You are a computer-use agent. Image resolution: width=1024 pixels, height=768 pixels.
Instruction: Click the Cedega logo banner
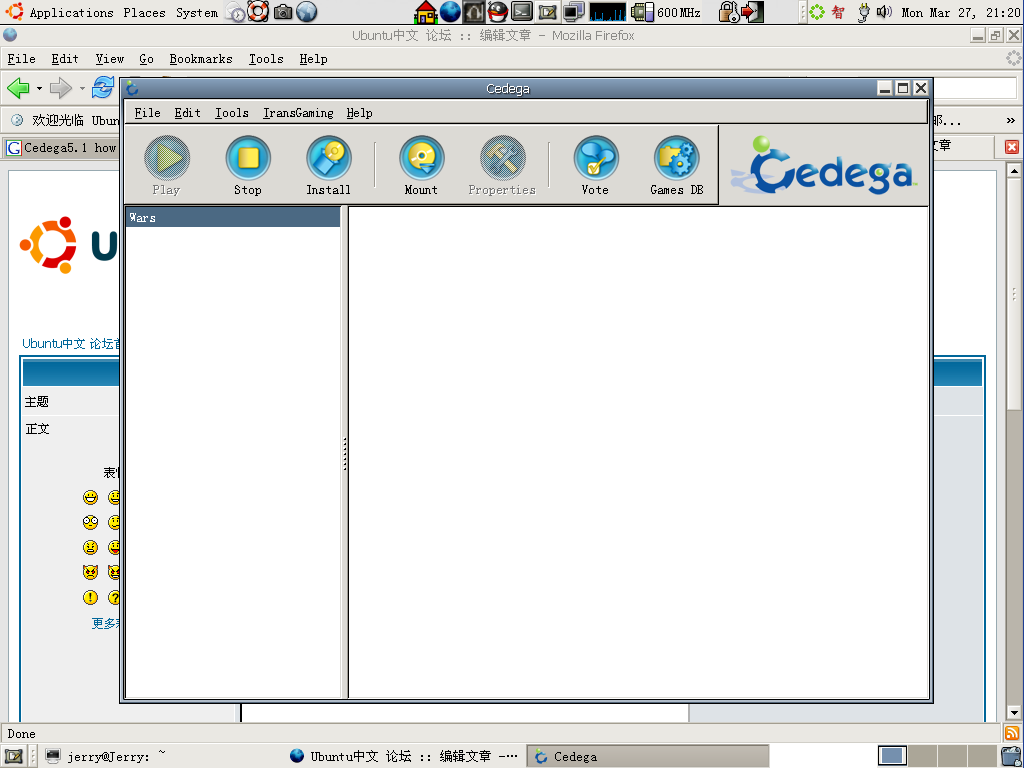(822, 166)
